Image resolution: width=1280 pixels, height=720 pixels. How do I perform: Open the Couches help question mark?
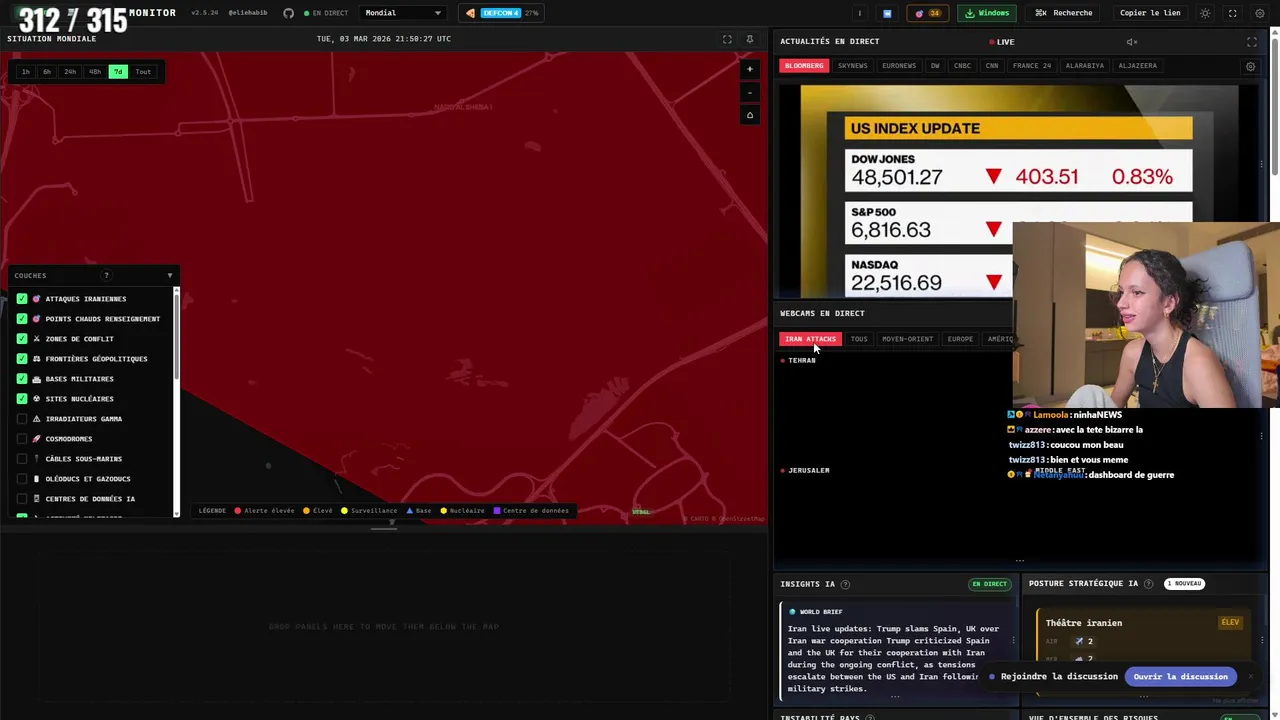(x=106, y=275)
